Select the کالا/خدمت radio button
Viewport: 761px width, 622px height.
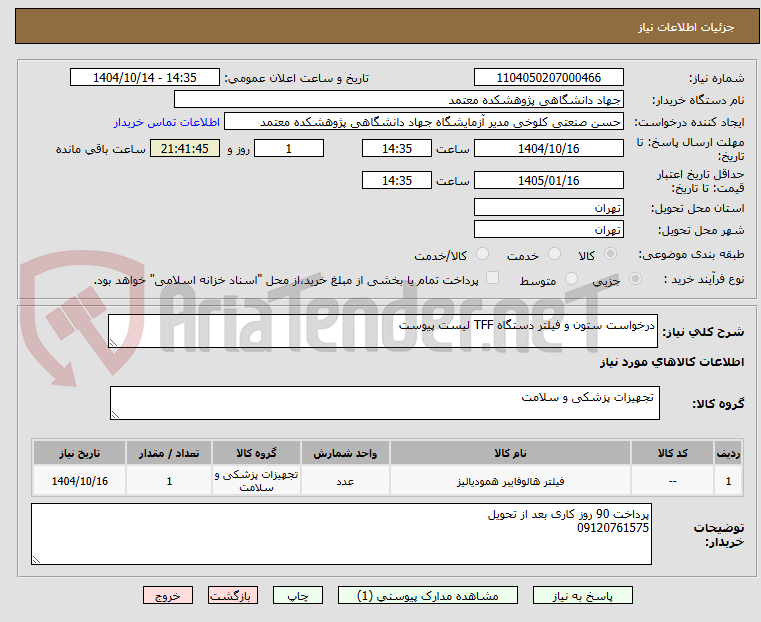[x=482, y=254]
